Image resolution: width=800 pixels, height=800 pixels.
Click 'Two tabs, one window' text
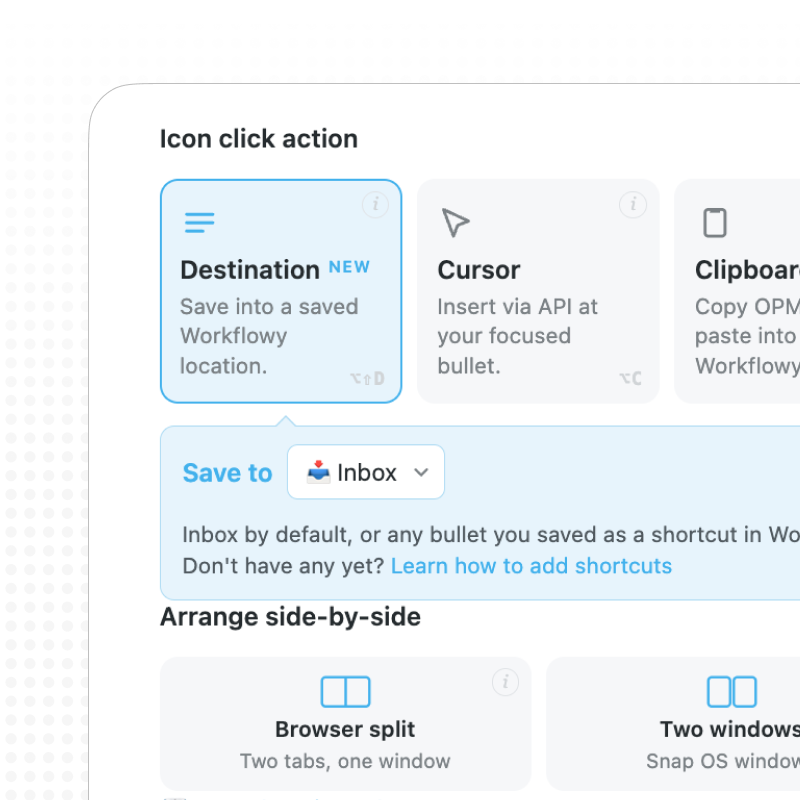point(345,761)
